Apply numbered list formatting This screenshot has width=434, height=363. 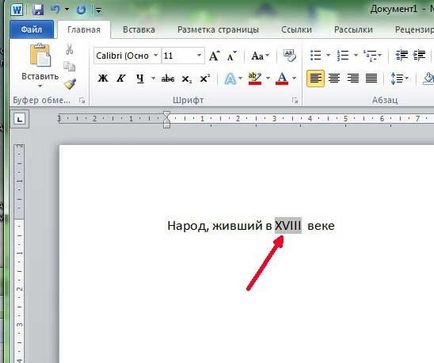click(x=343, y=55)
